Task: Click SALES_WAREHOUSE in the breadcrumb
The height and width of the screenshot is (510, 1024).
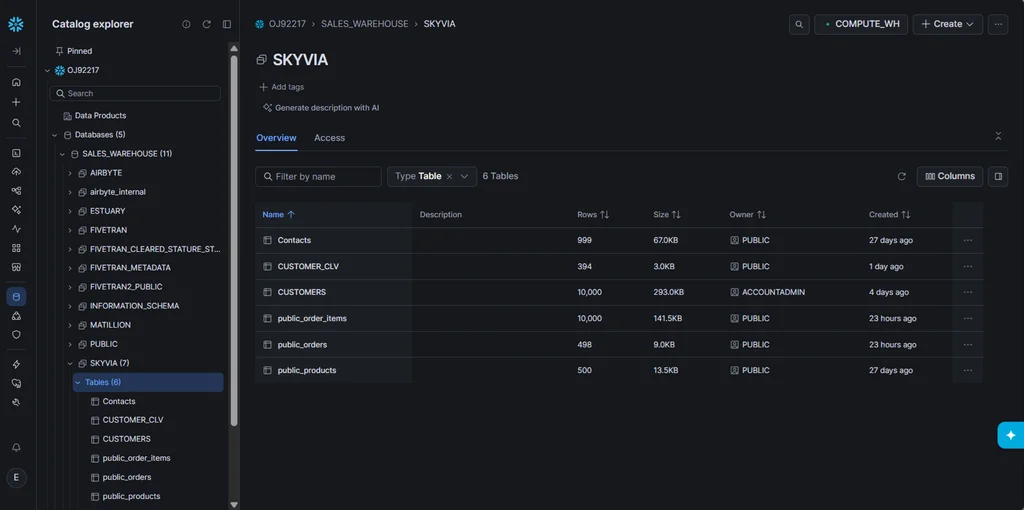Action: [364, 24]
